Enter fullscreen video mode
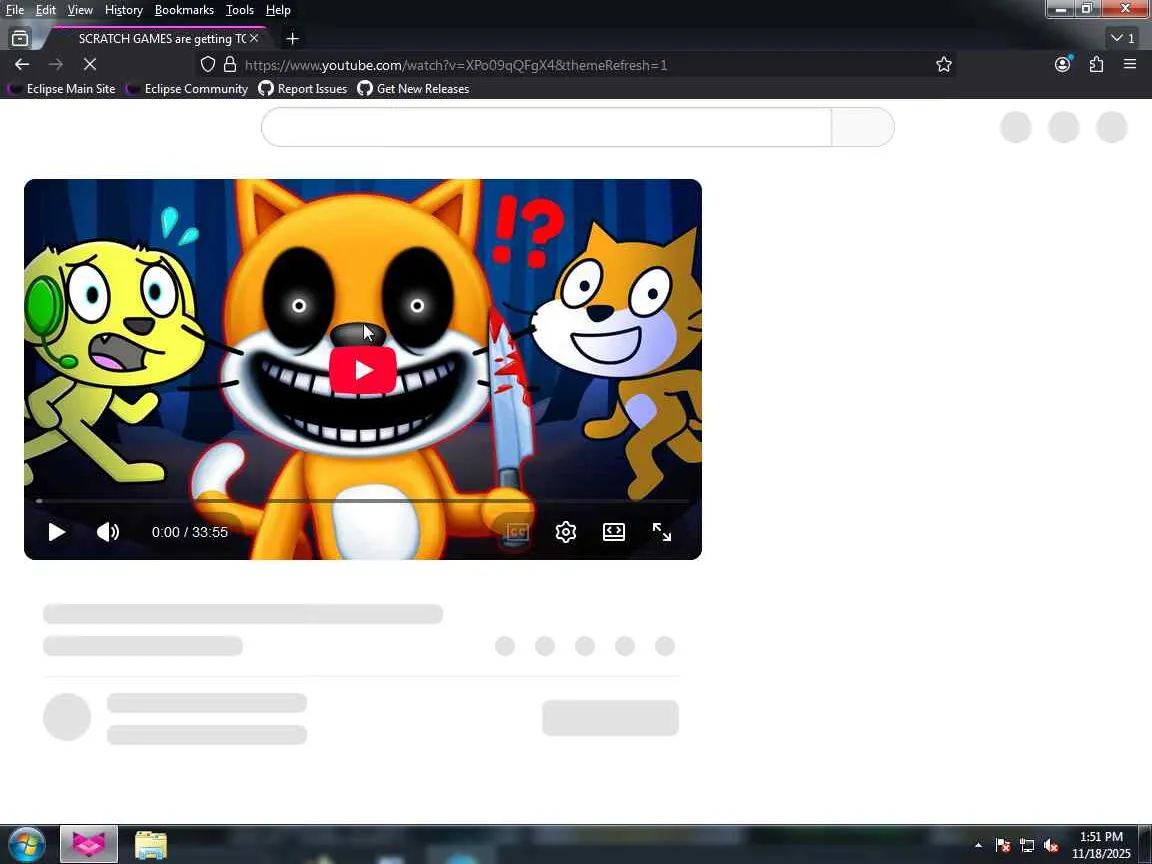This screenshot has height=864, width=1152. pos(662,532)
